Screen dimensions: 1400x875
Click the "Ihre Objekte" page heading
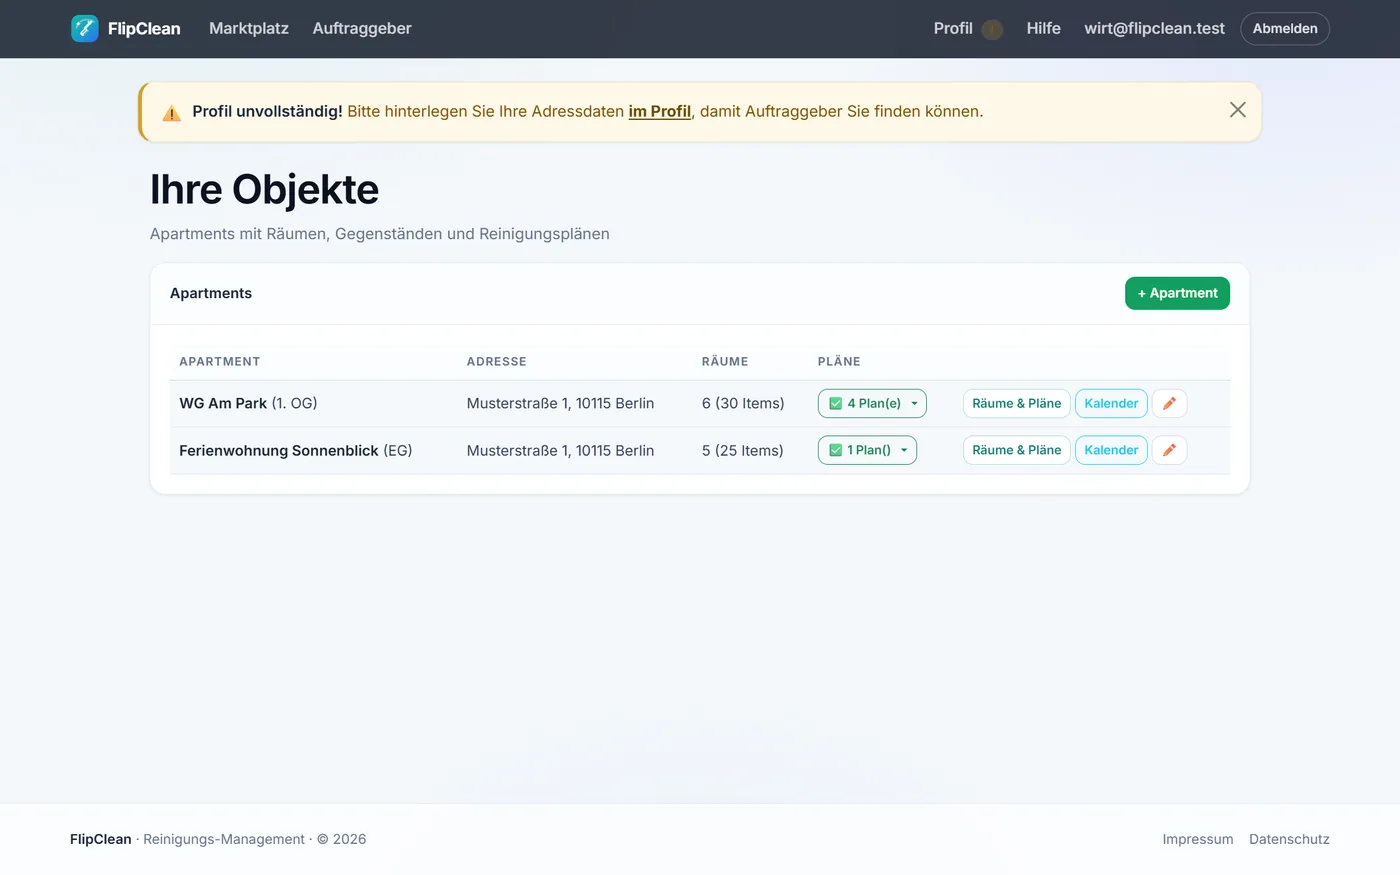[x=264, y=189]
